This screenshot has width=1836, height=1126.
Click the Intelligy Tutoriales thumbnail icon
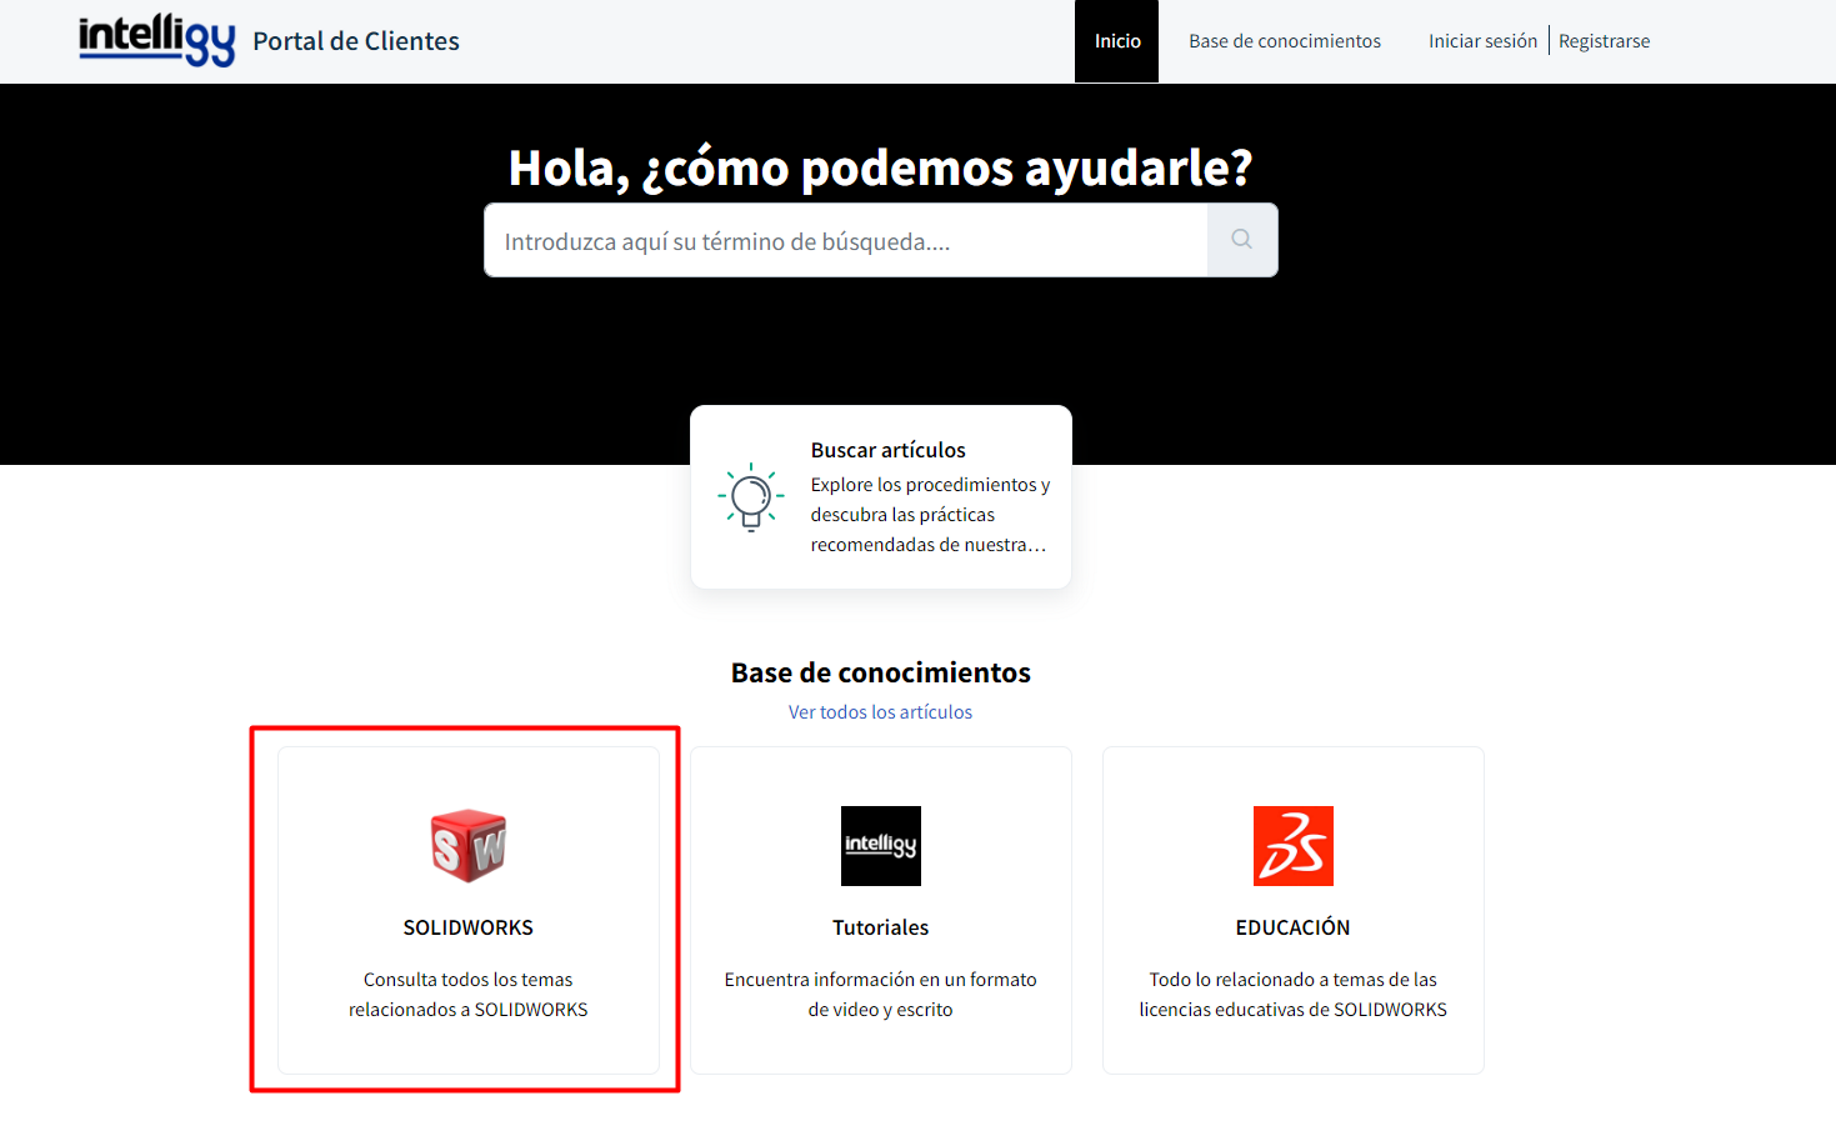click(881, 846)
